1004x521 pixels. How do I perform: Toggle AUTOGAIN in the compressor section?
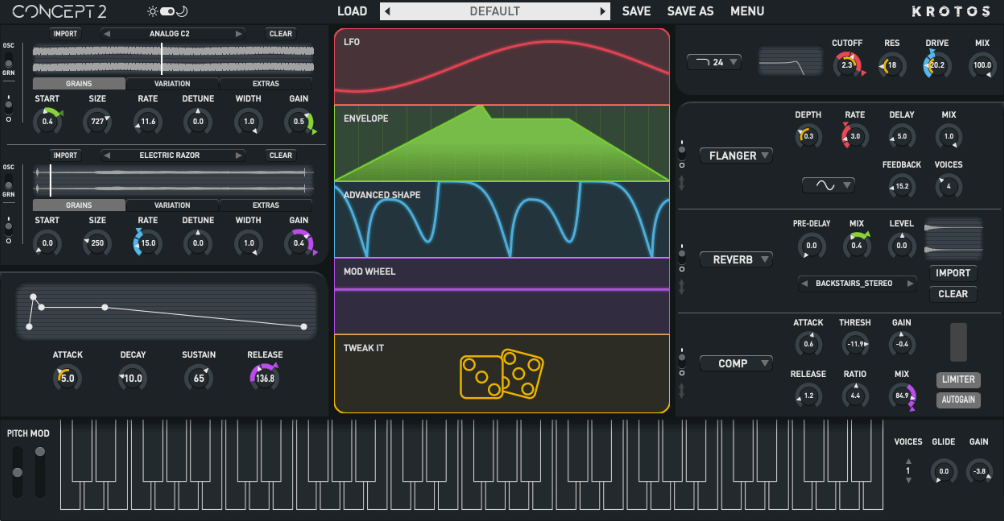(x=958, y=400)
